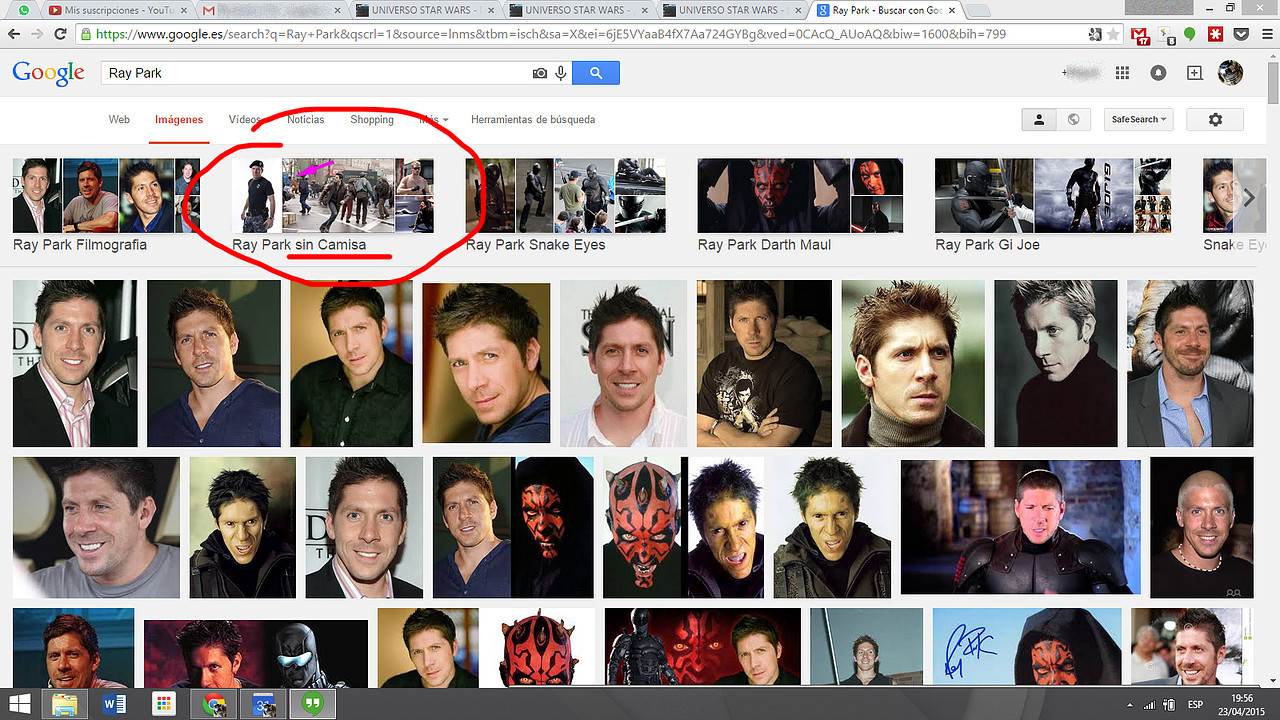Open the Chrome App Launcher on the taskbar
The width and height of the screenshot is (1280, 720).
pos(164,704)
